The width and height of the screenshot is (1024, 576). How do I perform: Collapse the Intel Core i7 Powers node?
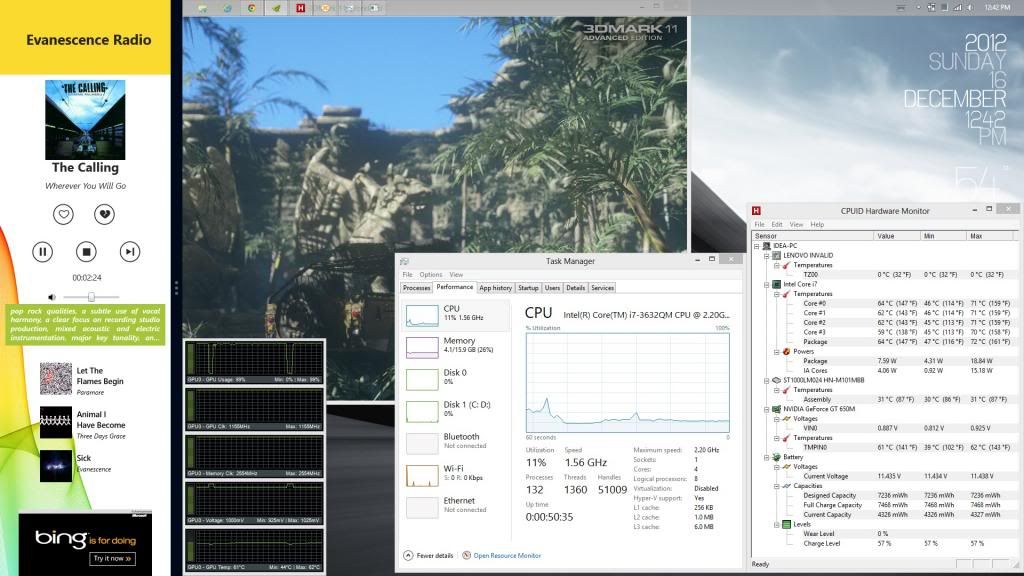pos(776,352)
